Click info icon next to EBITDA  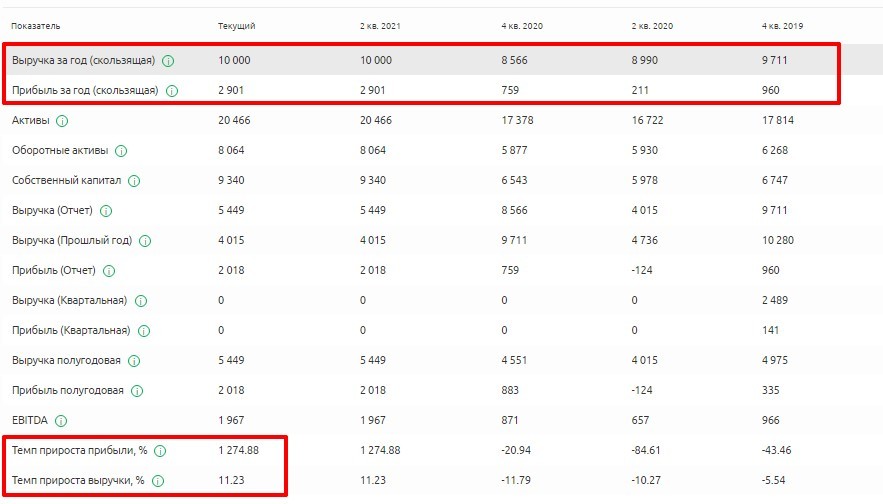[62, 421]
